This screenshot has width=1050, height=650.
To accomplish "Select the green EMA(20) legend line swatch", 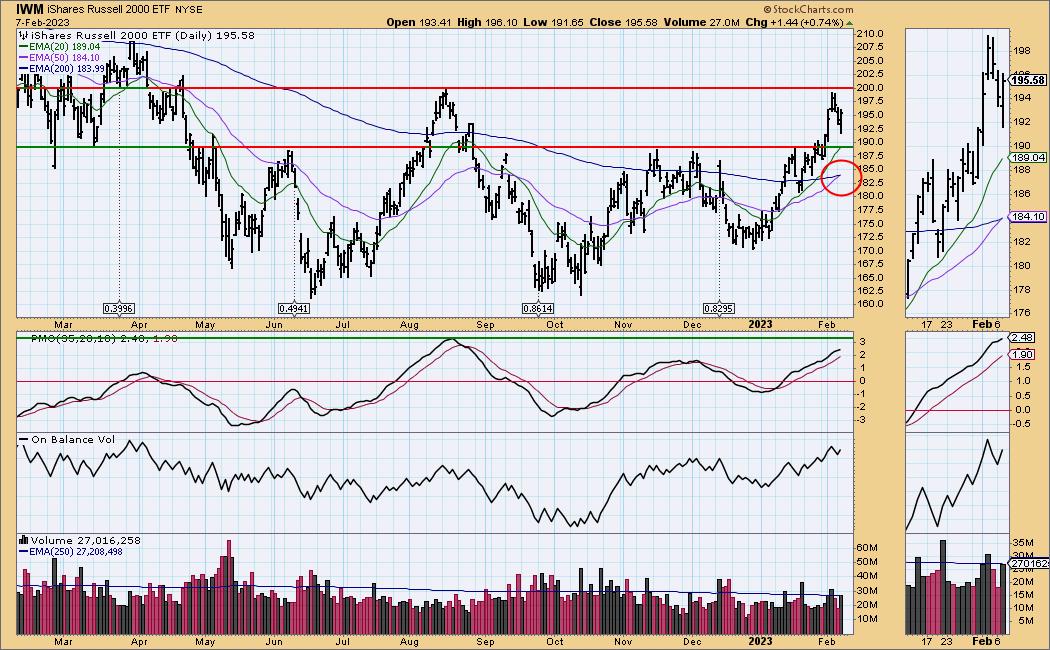I will point(23,47).
